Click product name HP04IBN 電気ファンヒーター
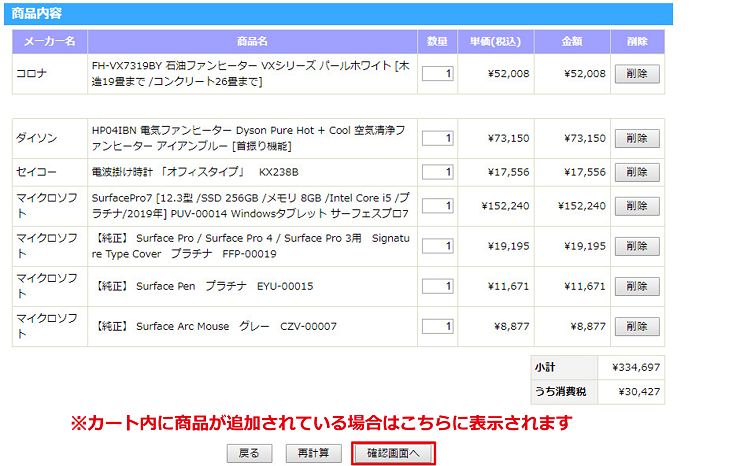Image resolution: width=738 pixels, height=466 pixels. click(x=249, y=138)
